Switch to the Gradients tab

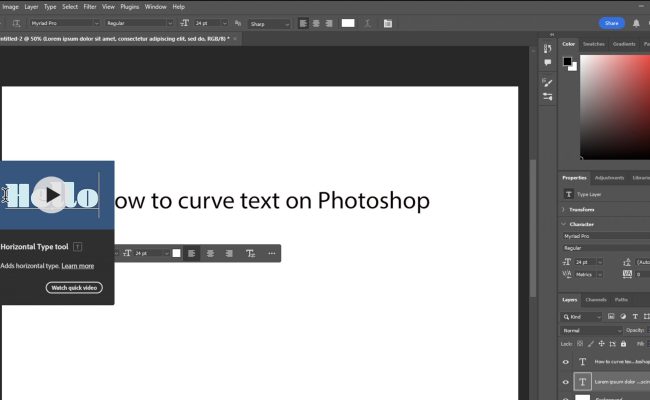point(624,44)
